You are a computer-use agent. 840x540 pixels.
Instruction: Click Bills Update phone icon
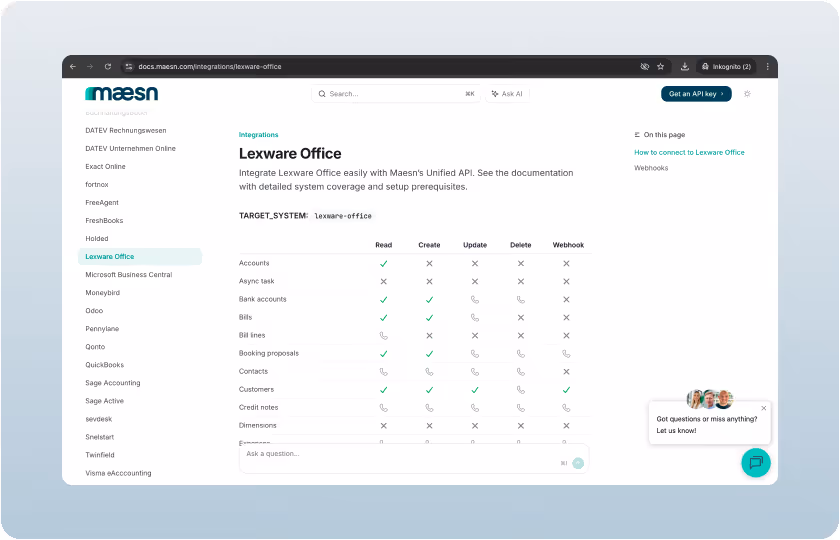[x=475, y=318]
